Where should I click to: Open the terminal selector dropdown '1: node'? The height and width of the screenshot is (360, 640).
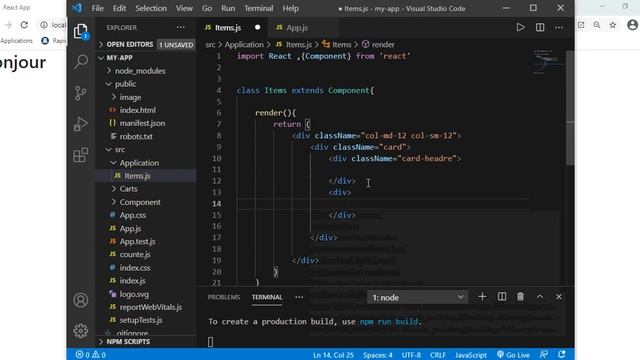pyautogui.click(x=418, y=297)
